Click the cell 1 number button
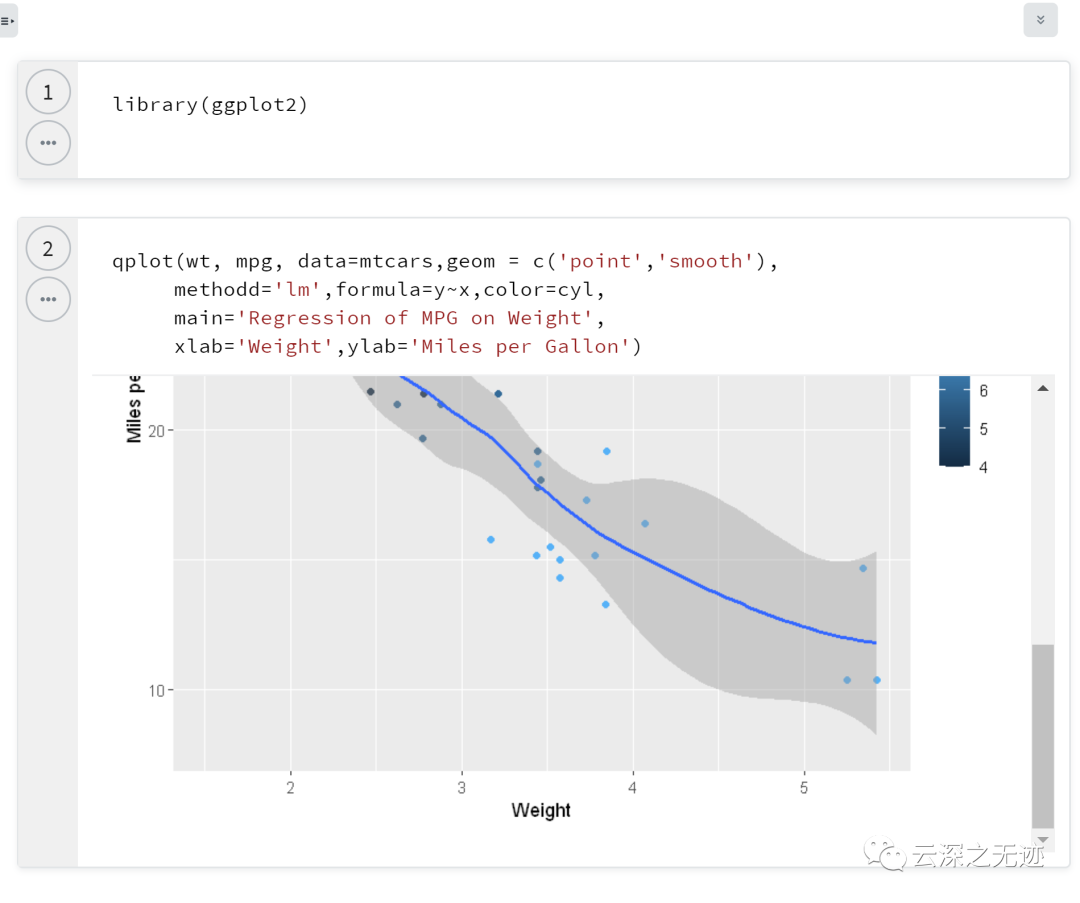Screen dimensions: 1080x903 [48, 93]
